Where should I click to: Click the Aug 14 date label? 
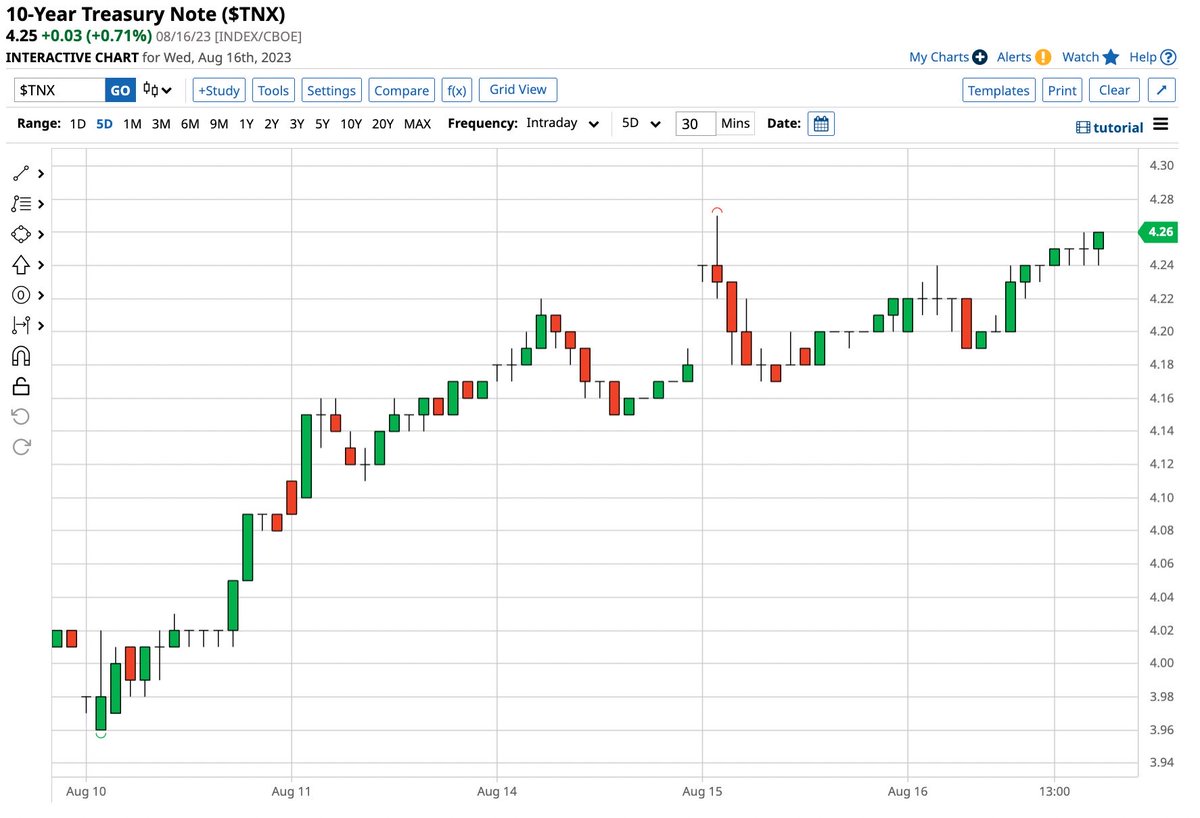497,791
